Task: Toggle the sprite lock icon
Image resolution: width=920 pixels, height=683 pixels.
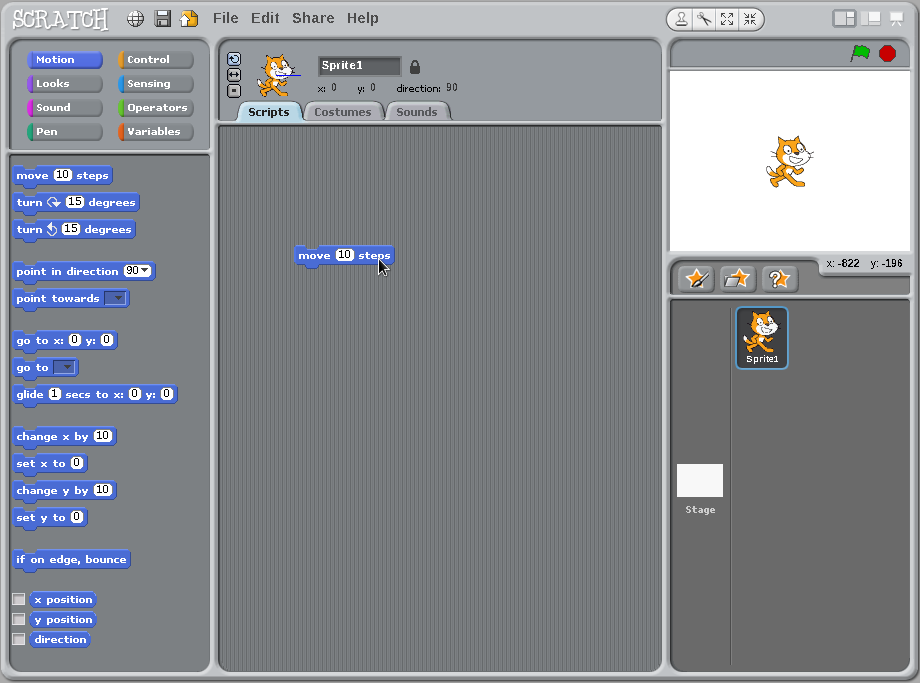Action: [415, 67]
